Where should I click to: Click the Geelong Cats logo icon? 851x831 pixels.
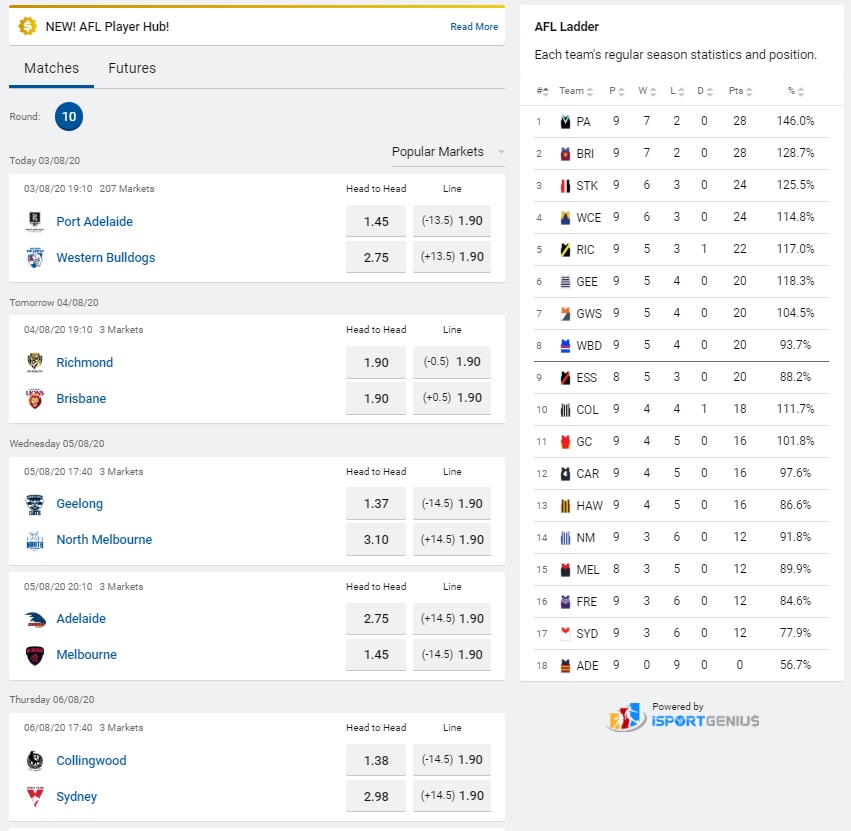[x=35, y=504]
